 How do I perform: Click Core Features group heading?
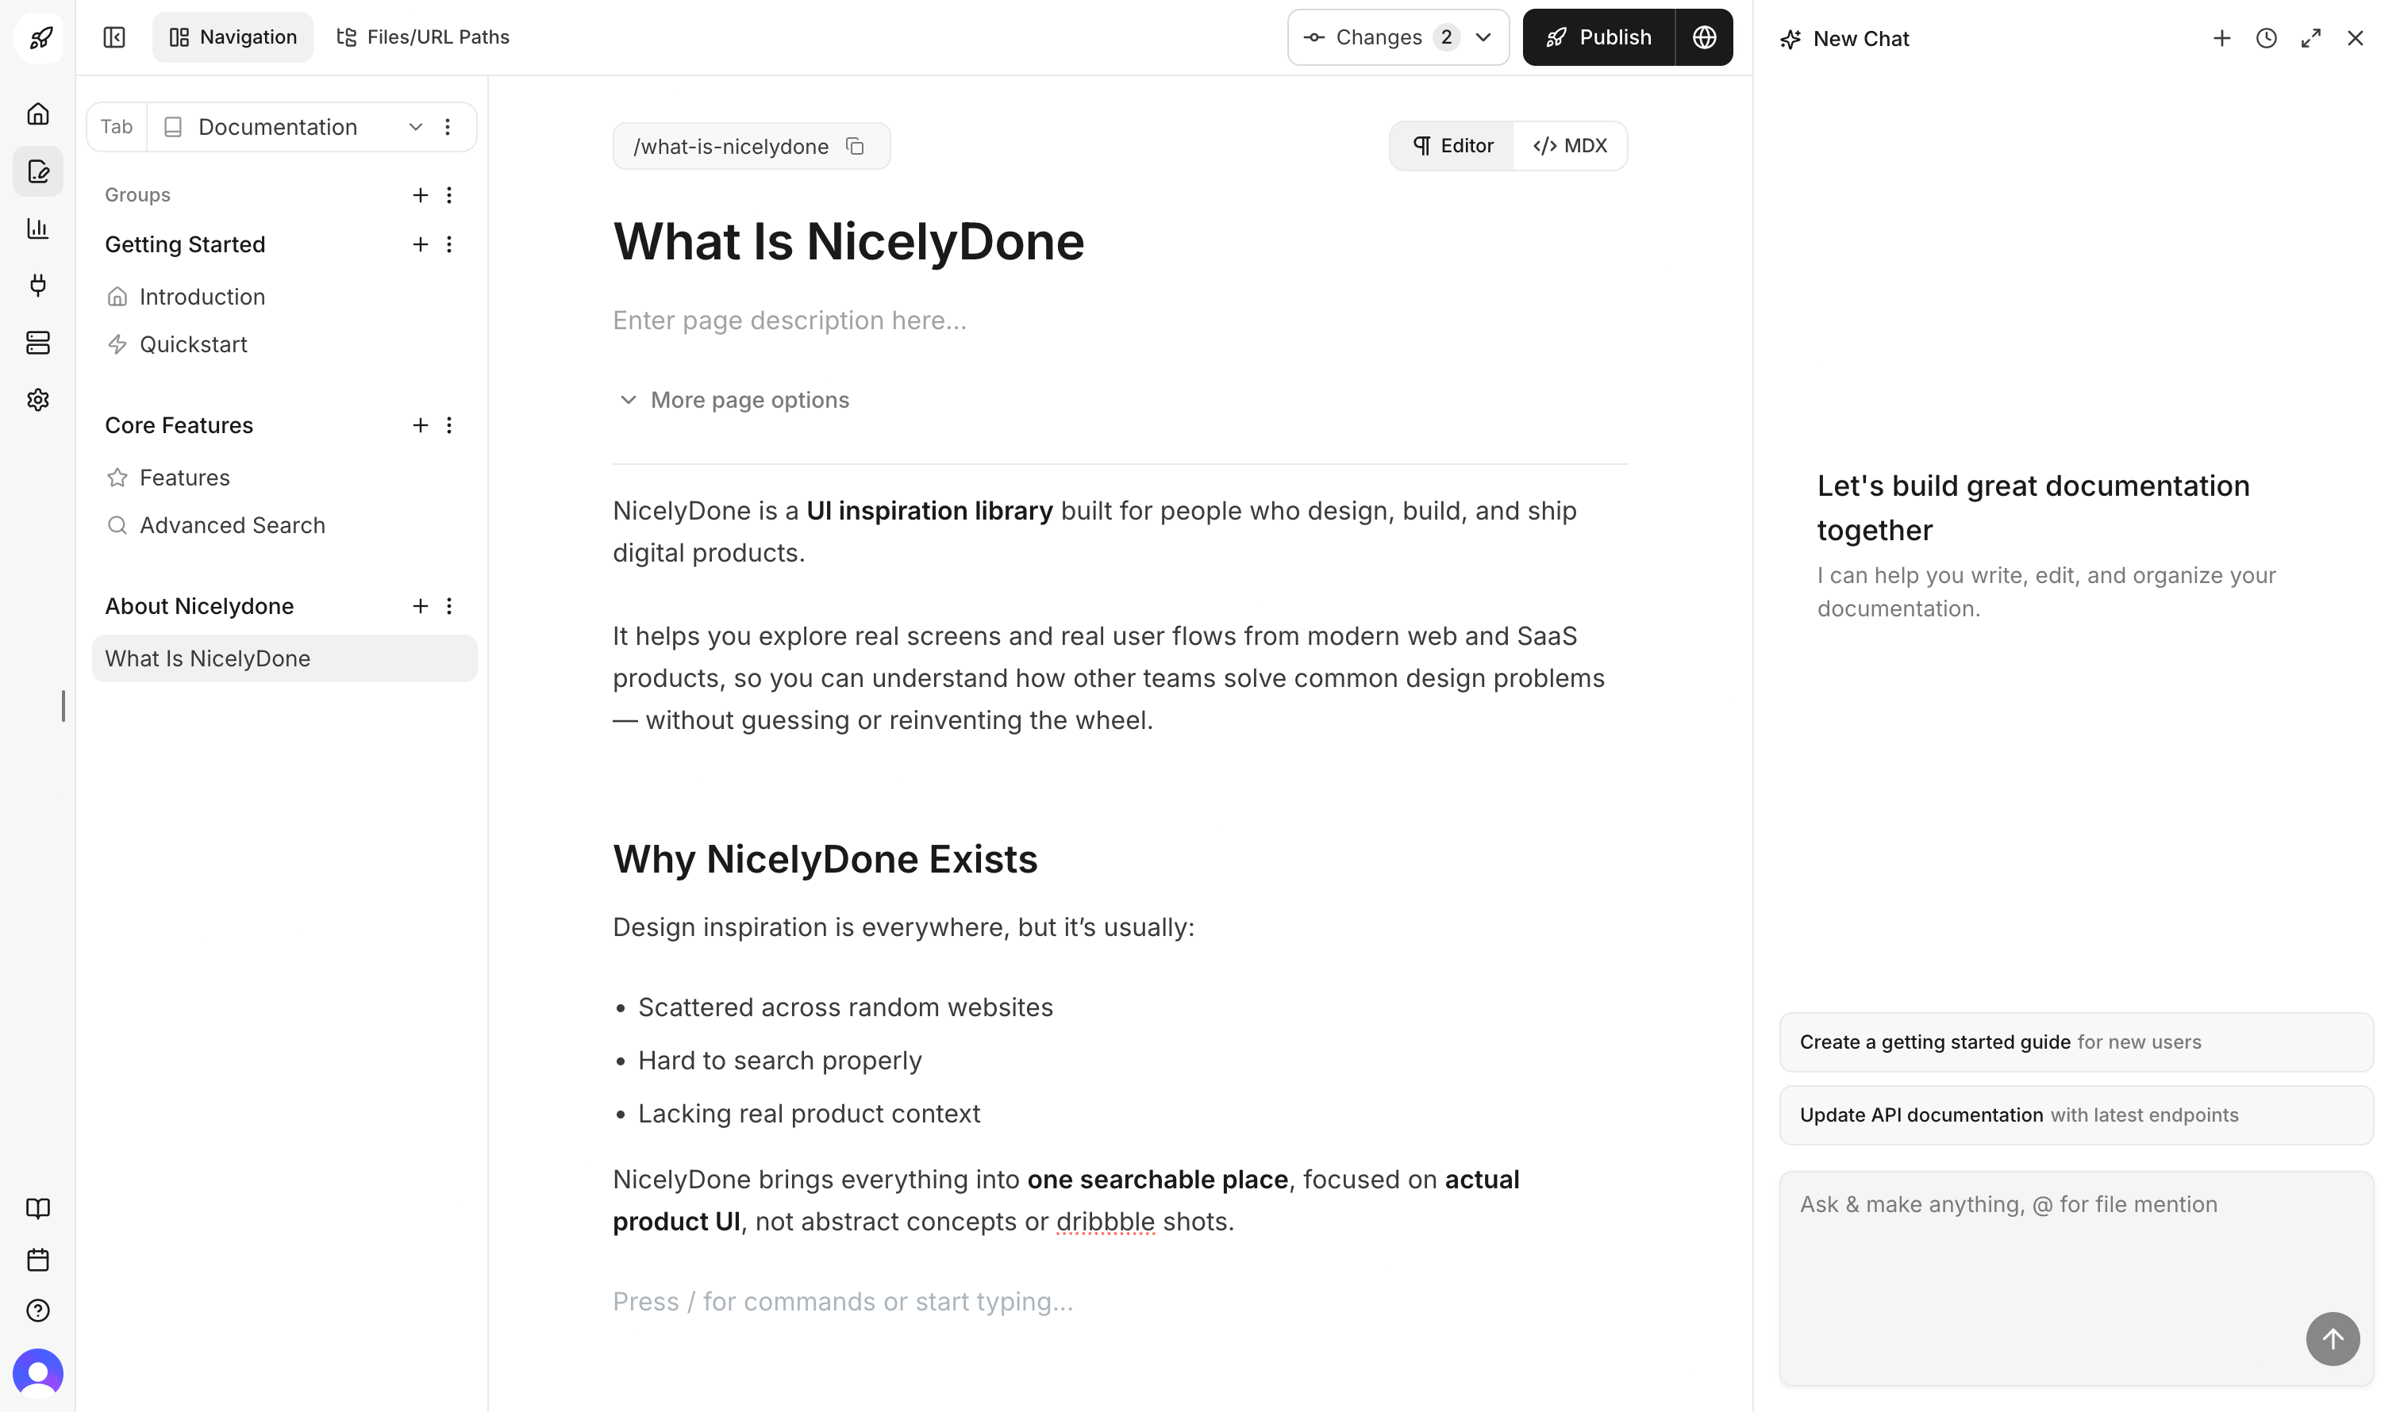(x=179, y=425)
